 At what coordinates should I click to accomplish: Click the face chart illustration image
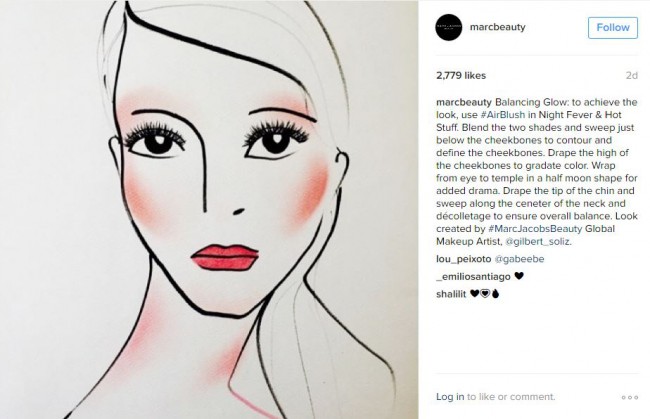coord(209,210)
